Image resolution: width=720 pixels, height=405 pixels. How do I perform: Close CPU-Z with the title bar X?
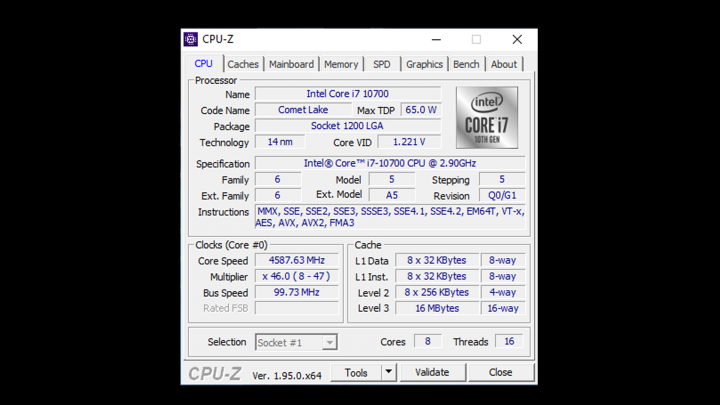point(517,39)
